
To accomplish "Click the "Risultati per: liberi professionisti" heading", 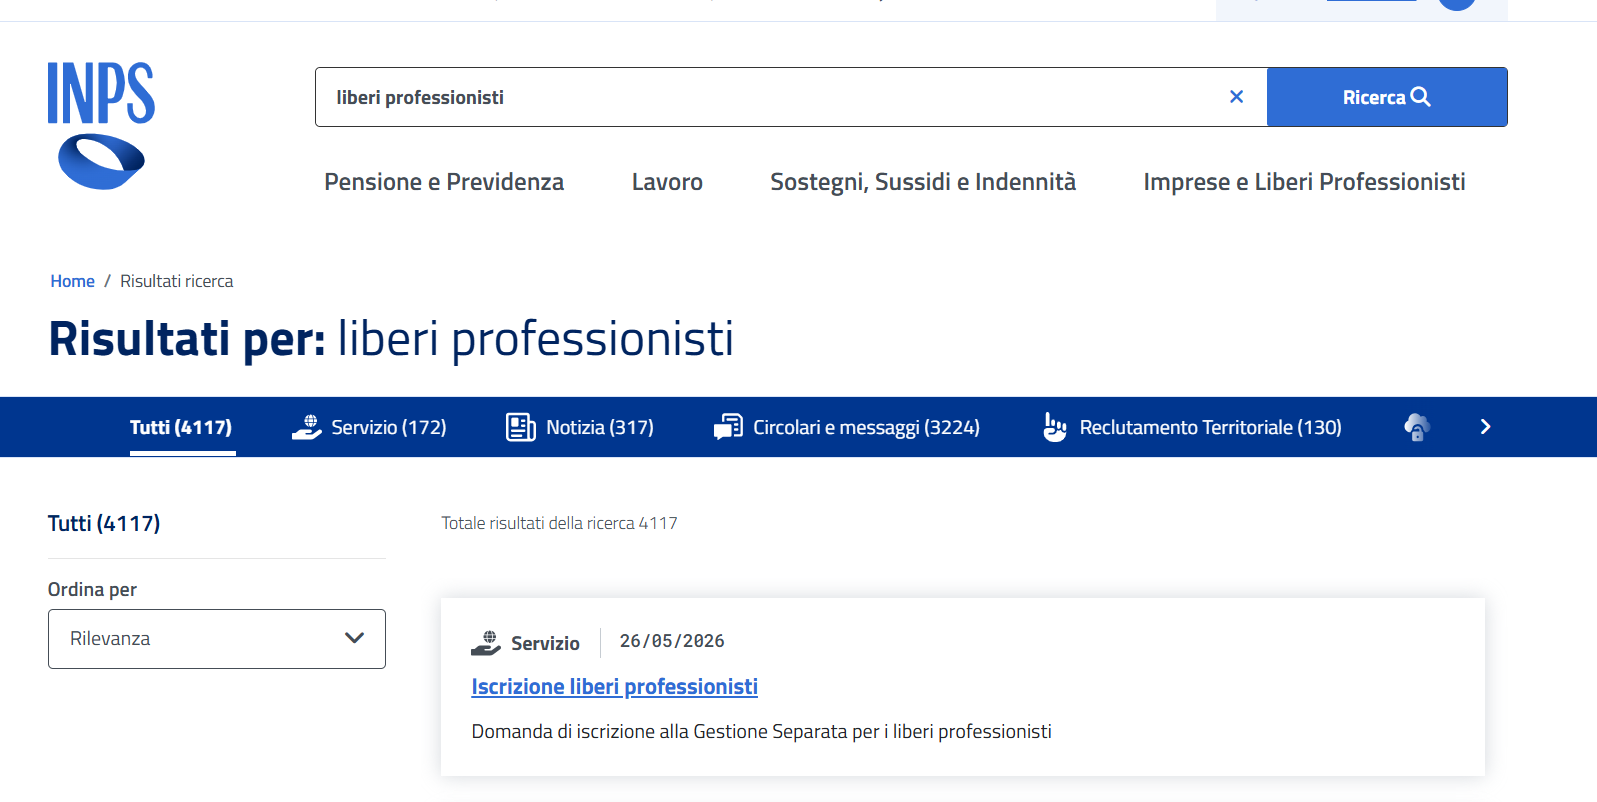I will (x=391, y=339).
